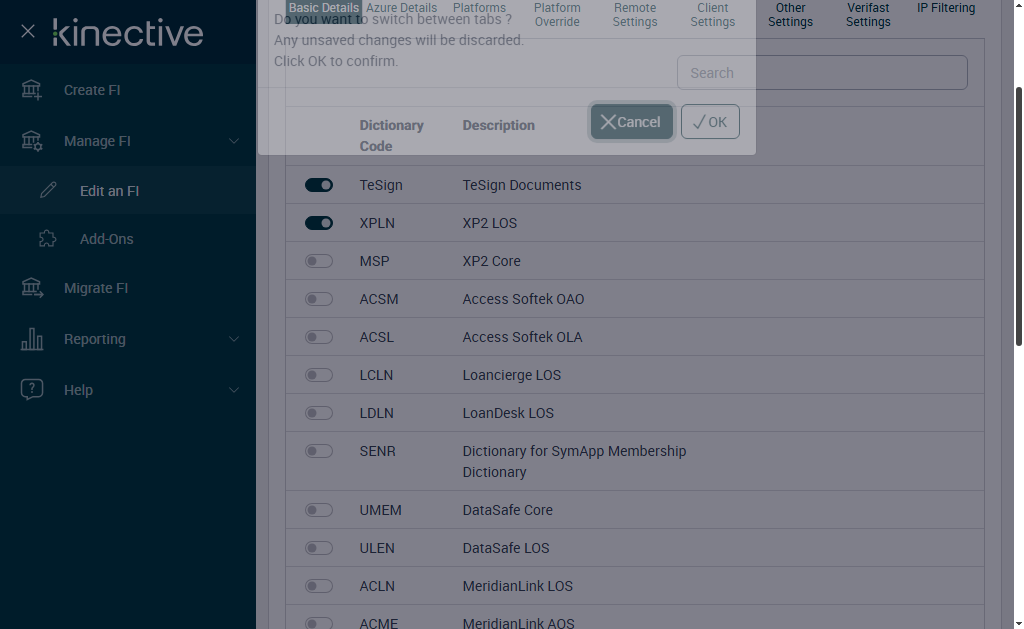Click the DataSafe Core description
Image resolution: width=1024 pixels, height=629 pixels.
click(x=507, y=510)
